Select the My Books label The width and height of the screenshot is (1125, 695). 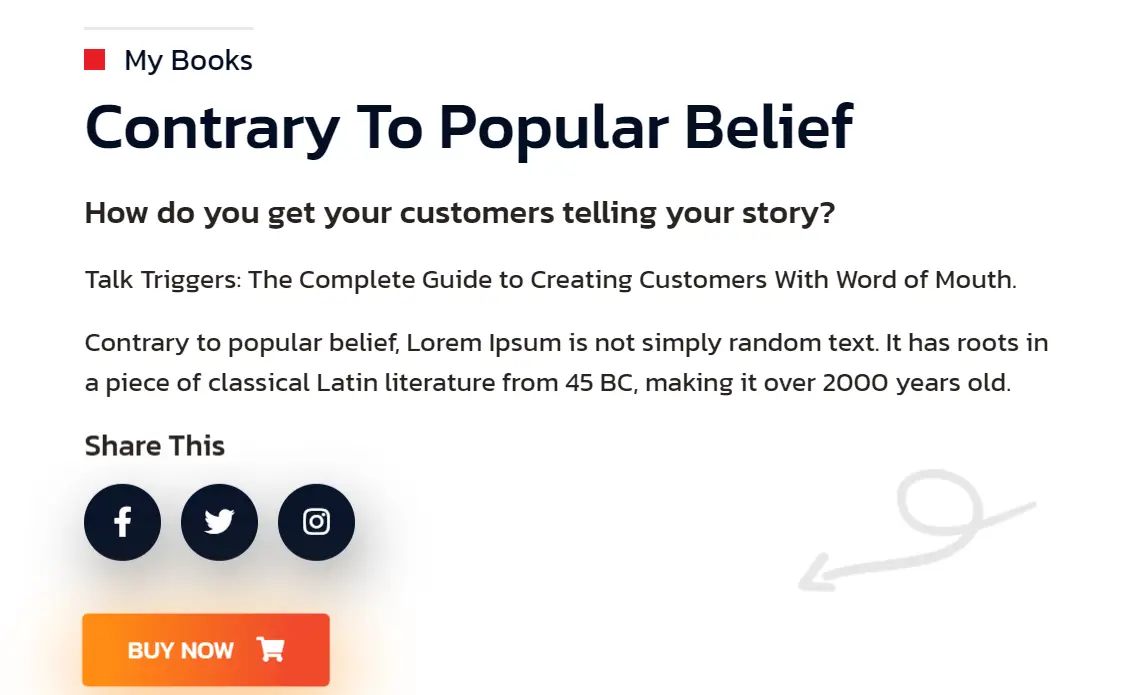coord(189,61)
